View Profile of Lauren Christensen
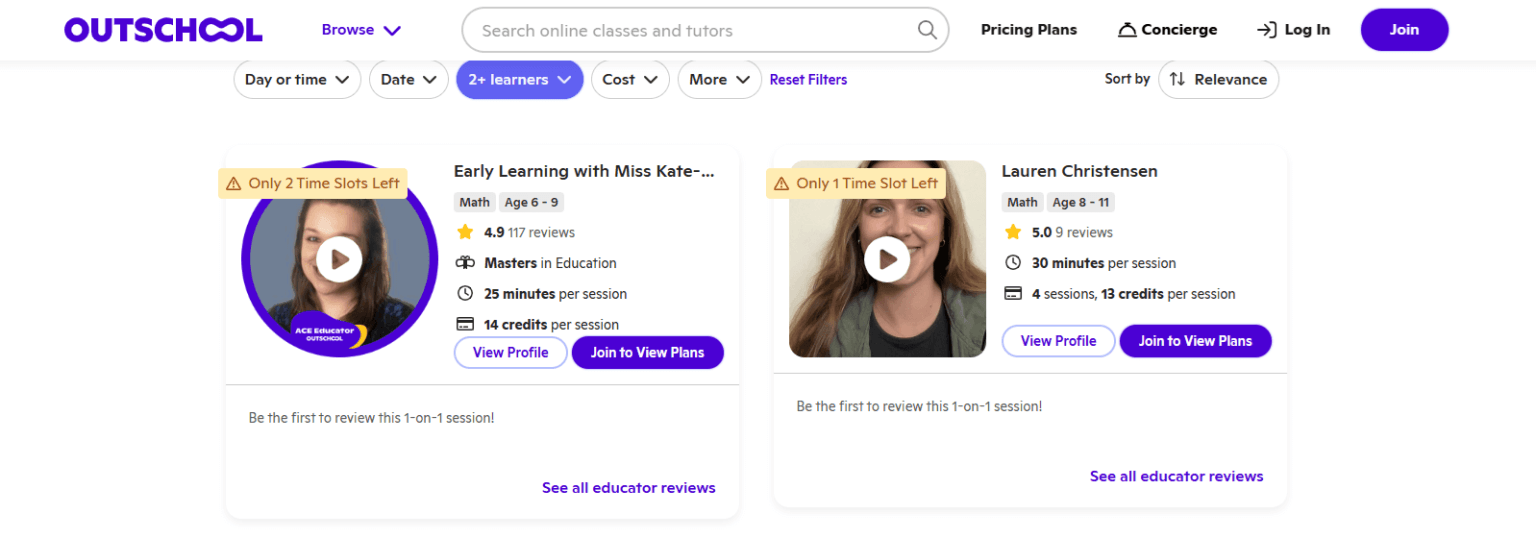The height and width of the screenshot is (538, 1536). coord(1058,341)
